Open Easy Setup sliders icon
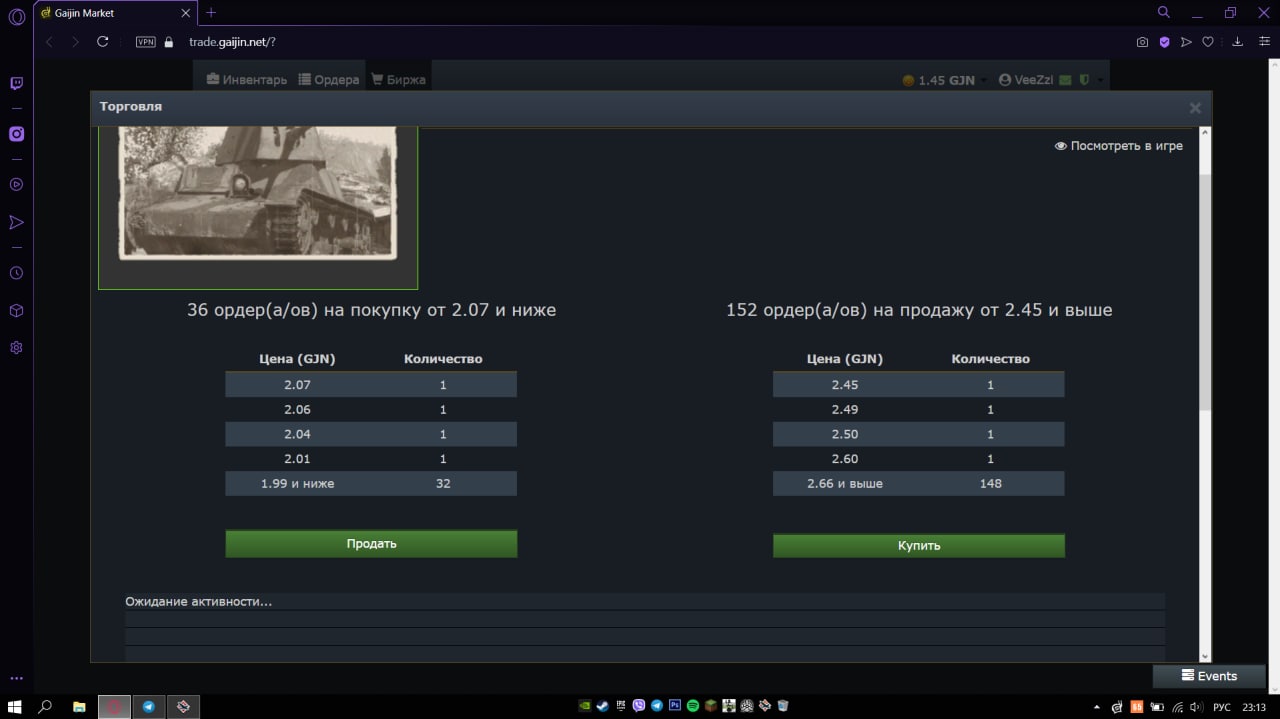Image resolution: width=1280 pixels, height=719 pixels. (x=1264, y=42)
